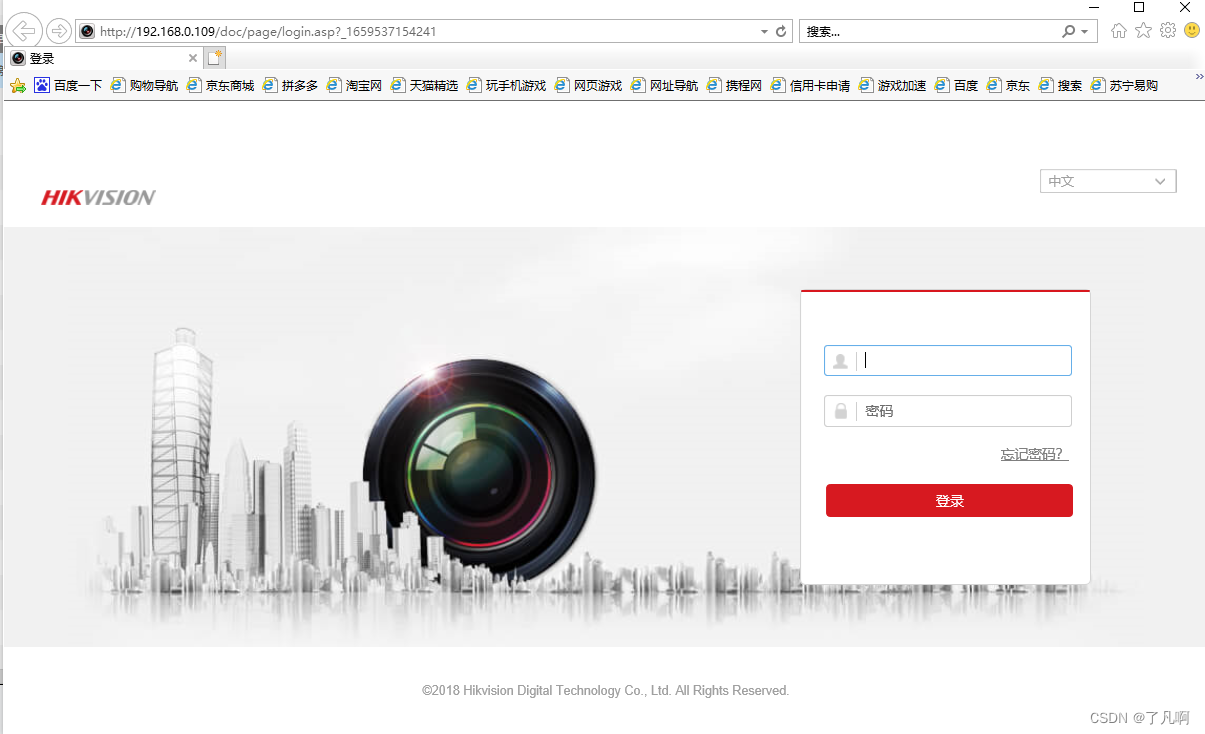Click the smiley feedback icon

pyautogui.click(x=1192, y=31)
